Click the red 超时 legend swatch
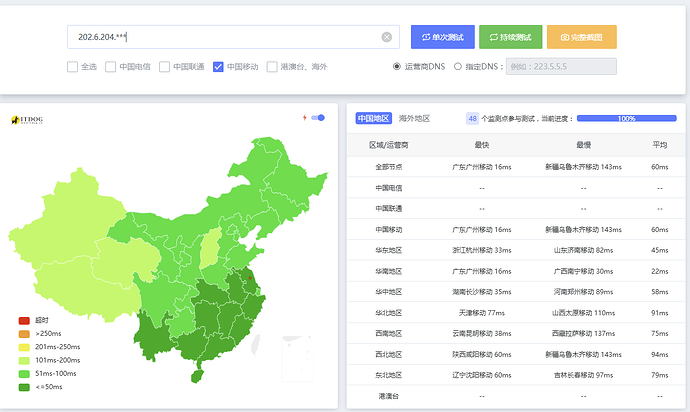The width and height of the screenshot is (690, 412). [x=24, y=320]
